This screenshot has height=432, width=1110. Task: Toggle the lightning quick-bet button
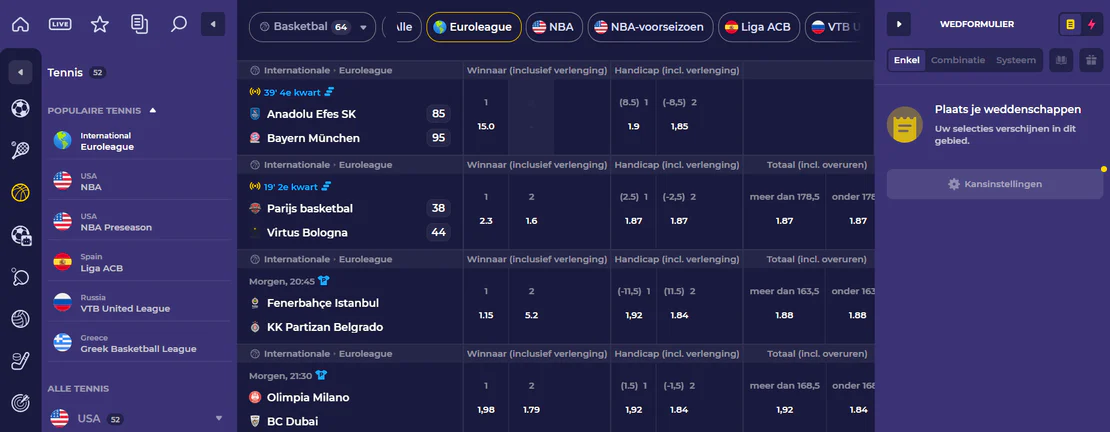point(1091,24)
